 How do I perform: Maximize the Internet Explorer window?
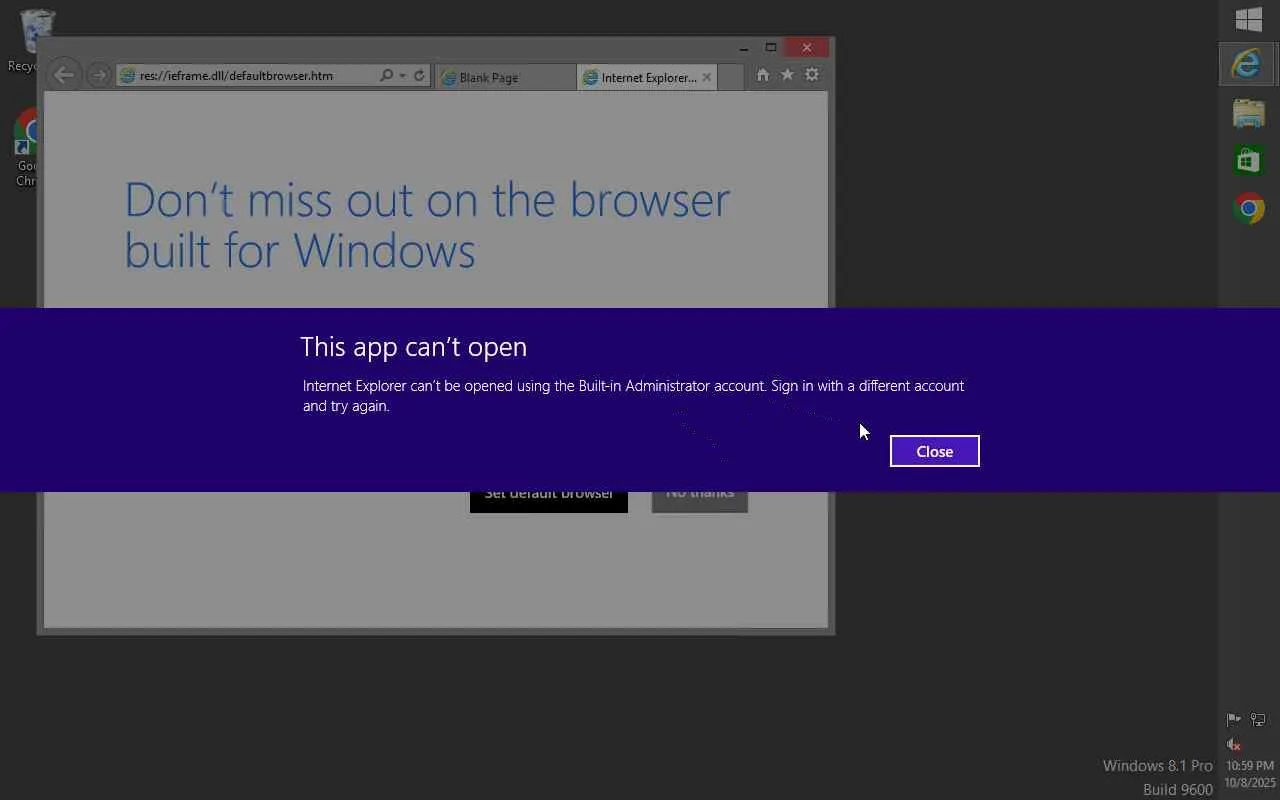[771, 48]
